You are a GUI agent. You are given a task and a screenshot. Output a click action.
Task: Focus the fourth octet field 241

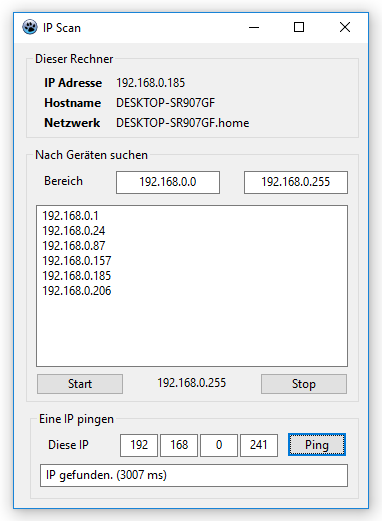point(259,445)
